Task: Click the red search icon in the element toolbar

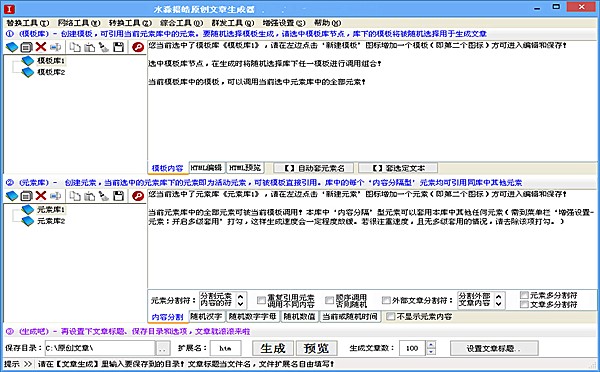Action: [138, 196]
